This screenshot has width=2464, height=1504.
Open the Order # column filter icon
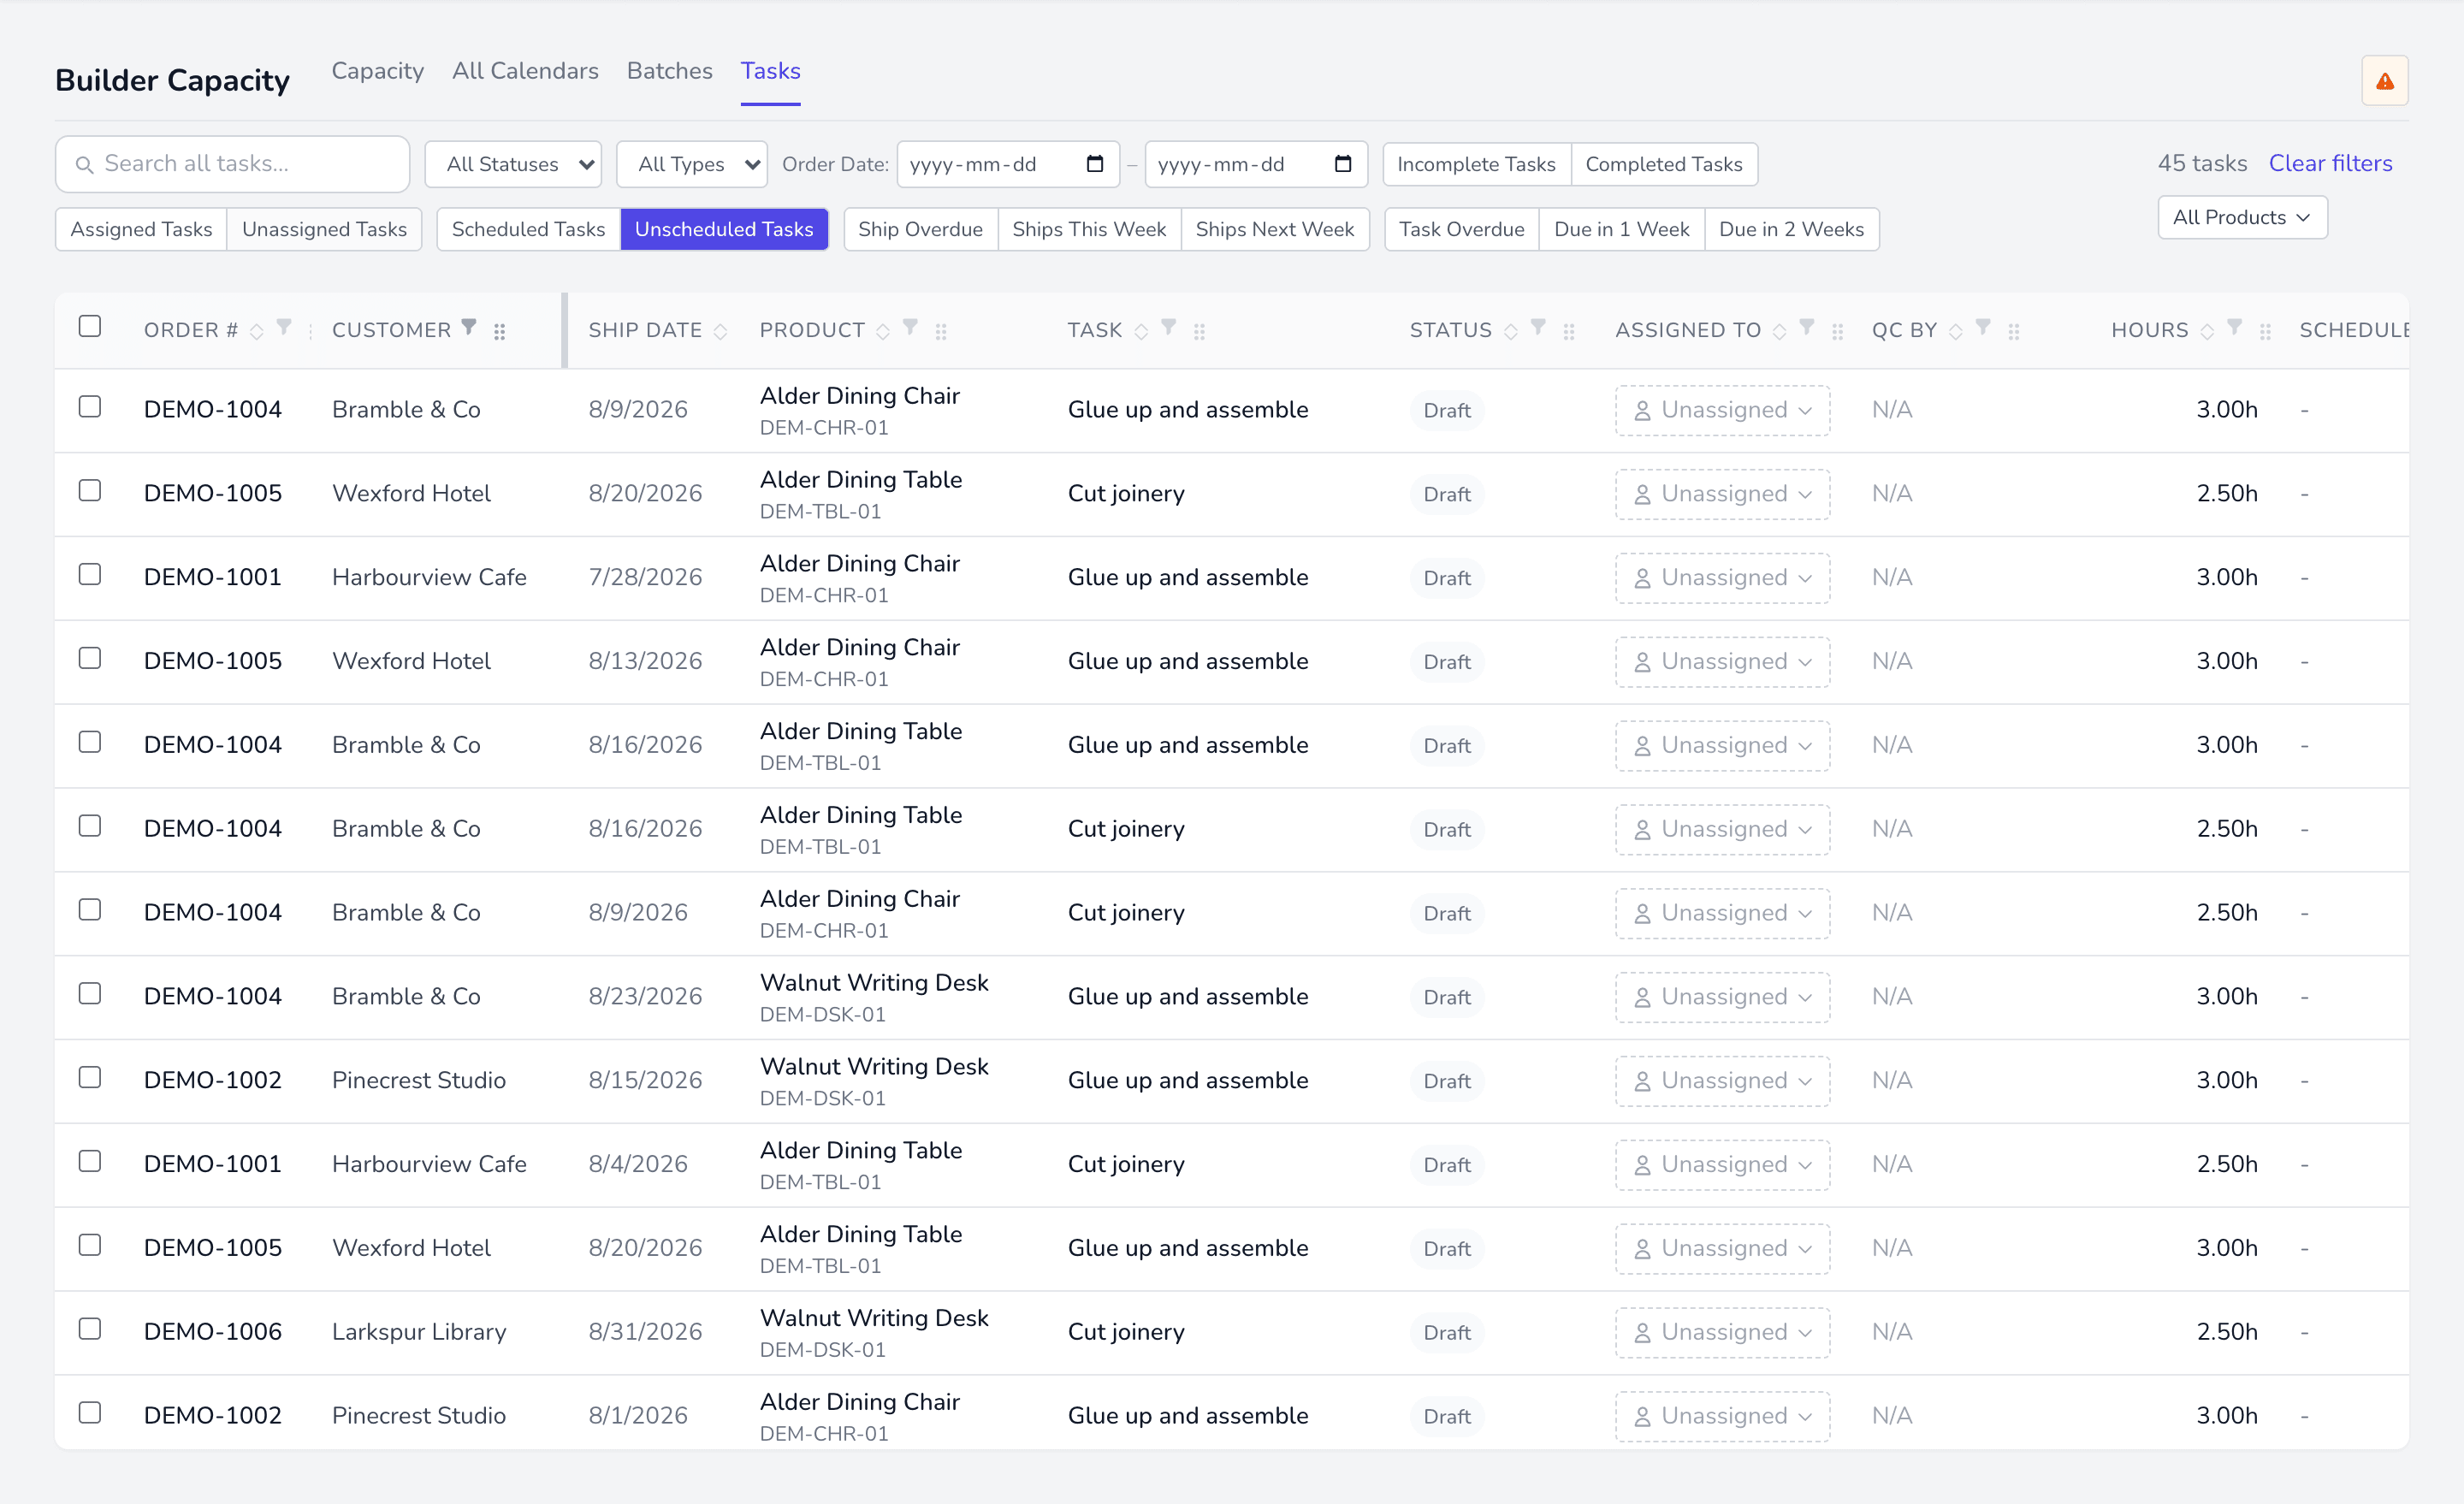(x=284, y=327)
